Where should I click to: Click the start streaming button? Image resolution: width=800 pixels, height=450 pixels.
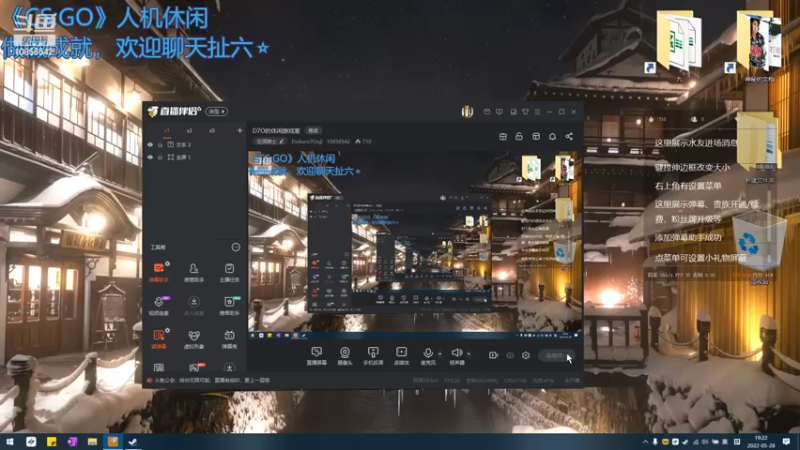557,355
